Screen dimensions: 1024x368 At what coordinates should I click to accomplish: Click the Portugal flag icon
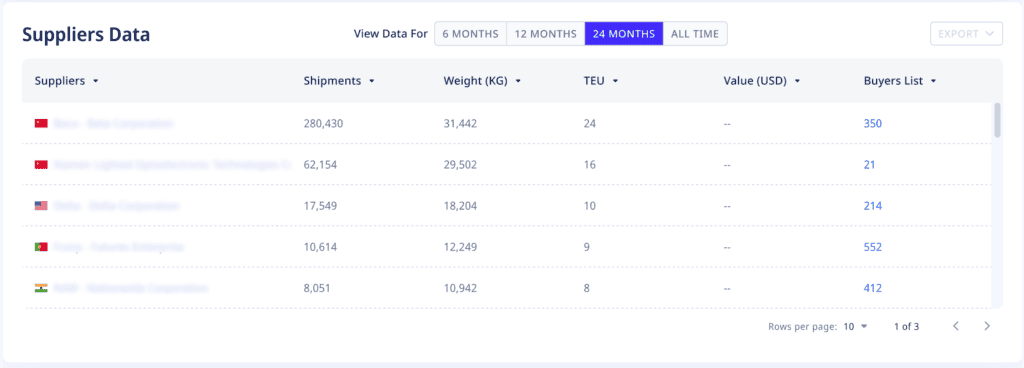pyautogui.click(x=41, y=247)
